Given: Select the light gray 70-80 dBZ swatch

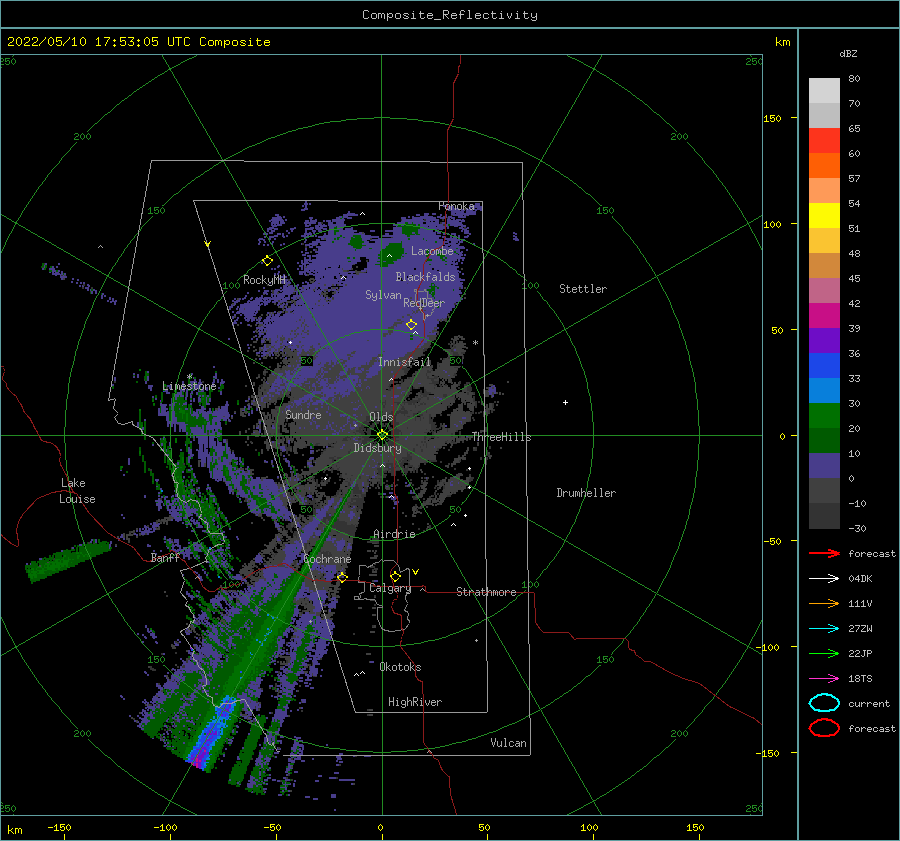Looking at the screenshot, I should point(824,90).
